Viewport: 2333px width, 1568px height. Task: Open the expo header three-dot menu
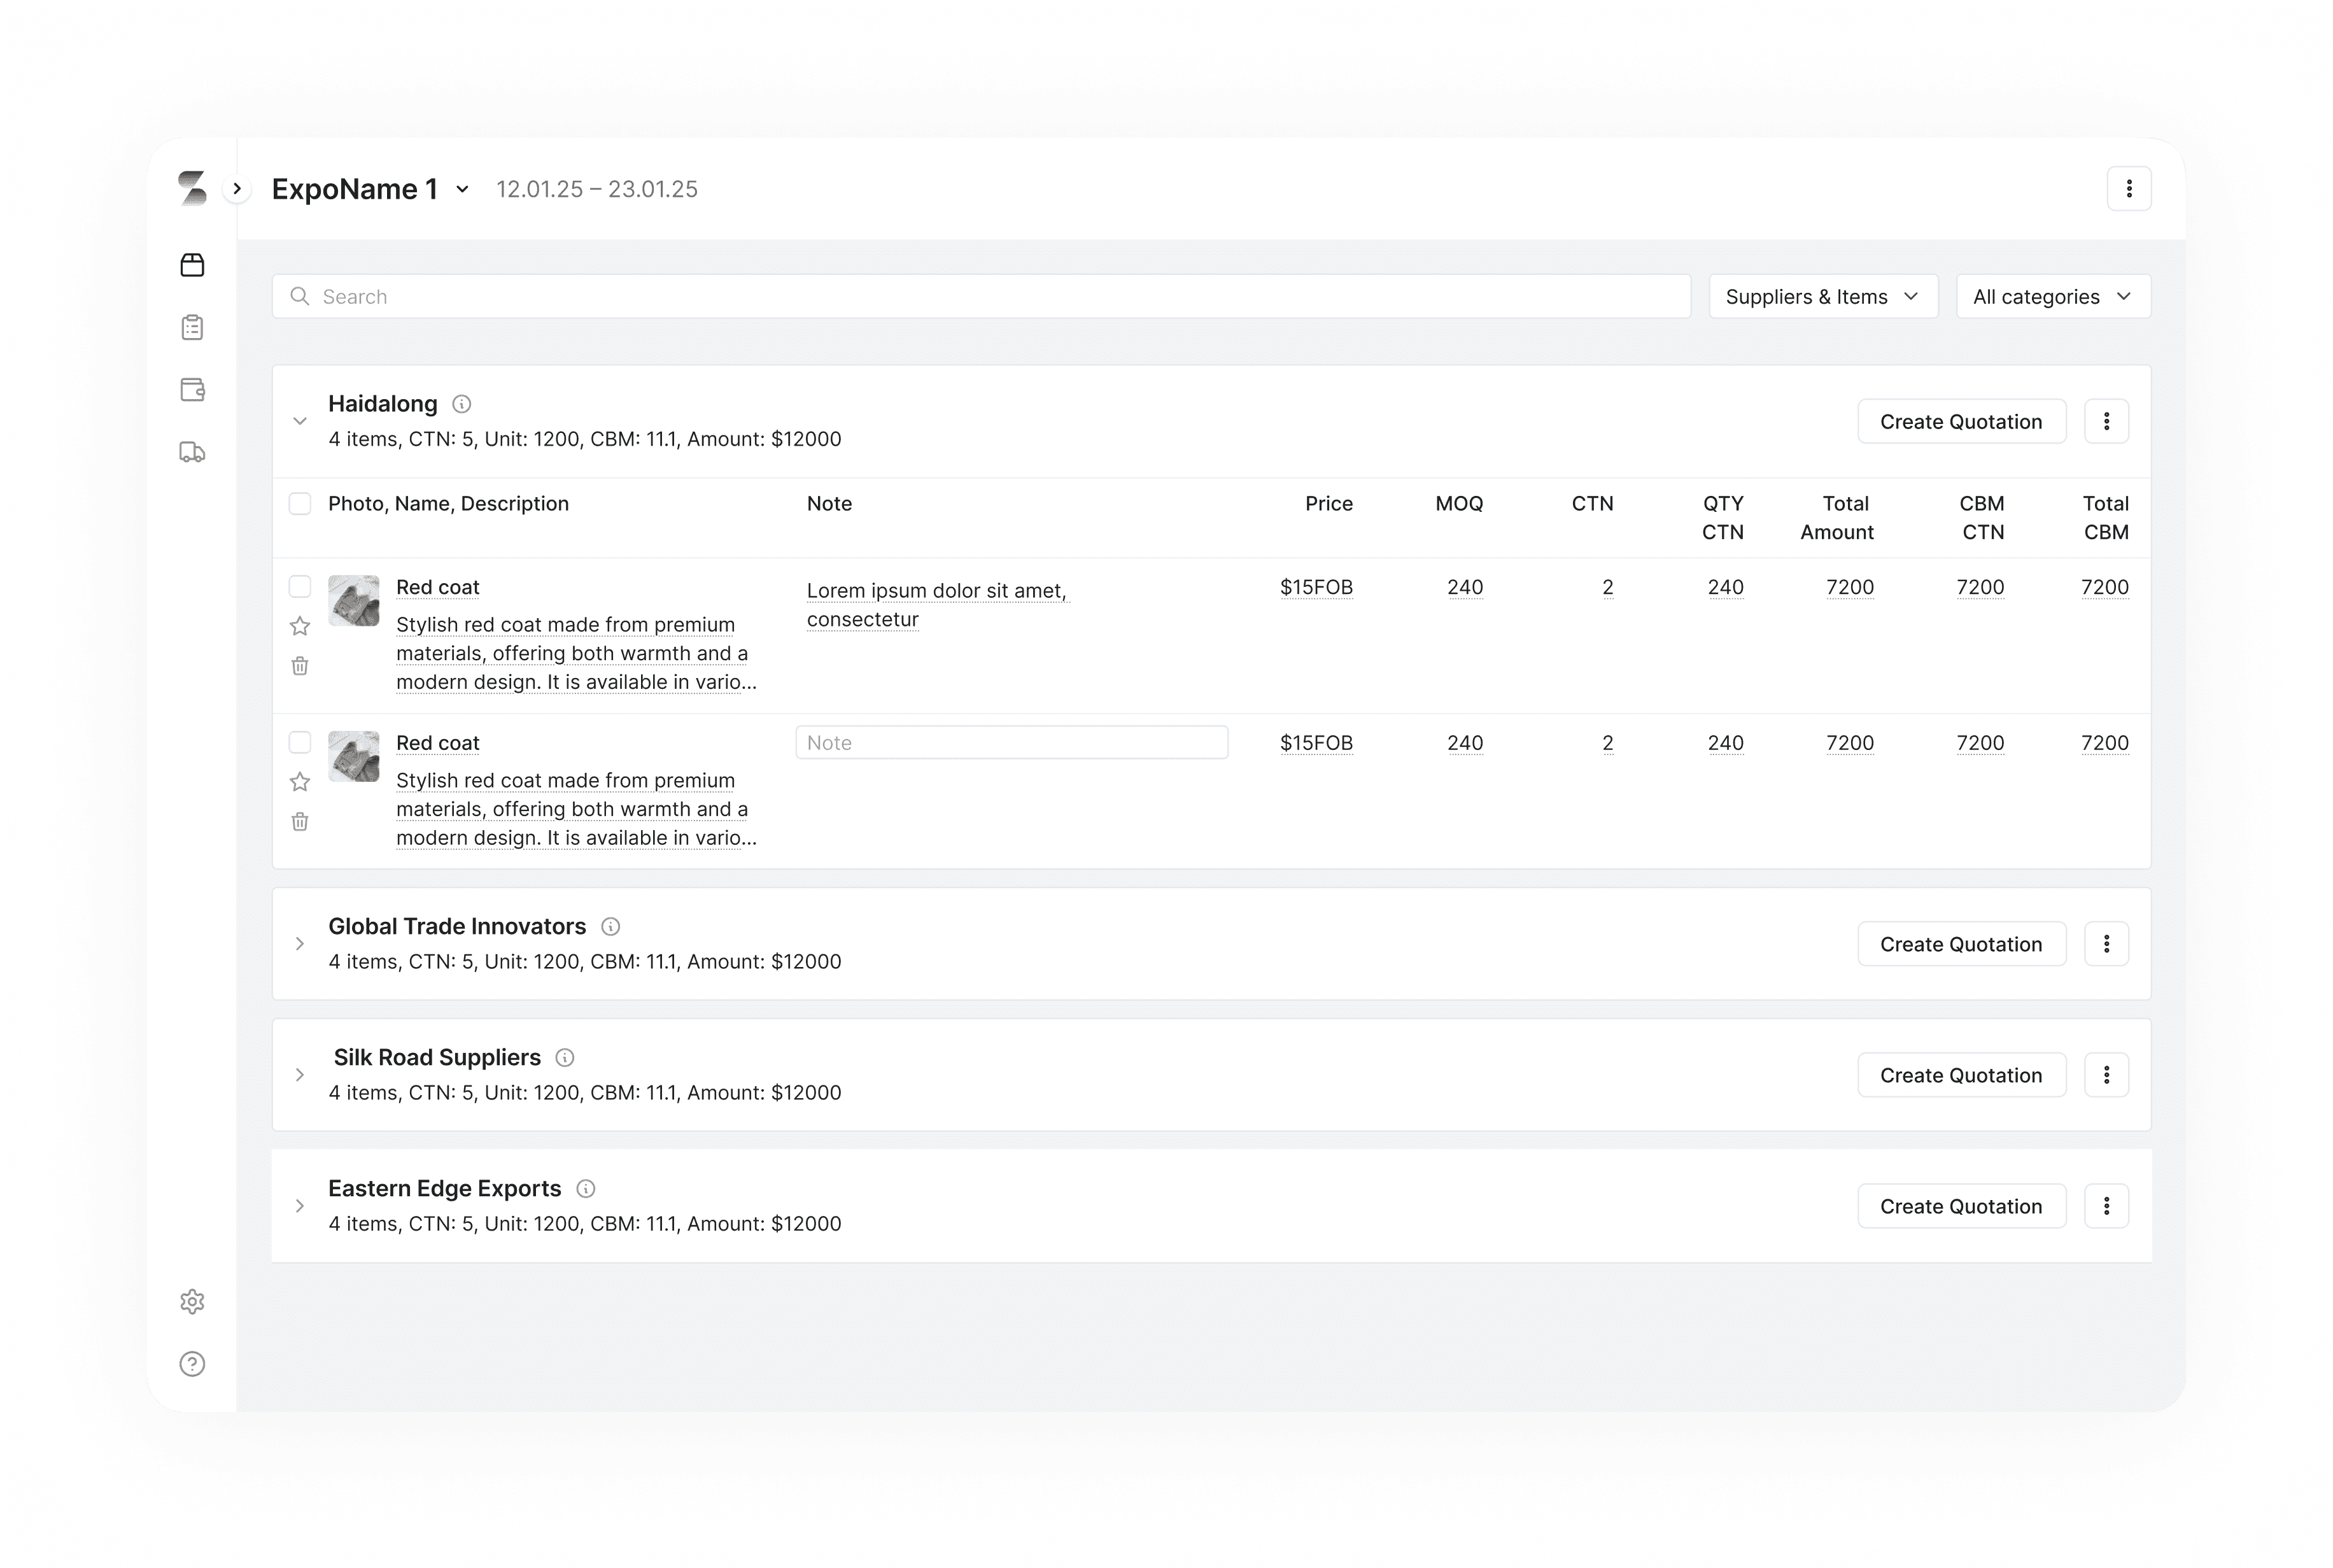click(x=2129, y=189)
